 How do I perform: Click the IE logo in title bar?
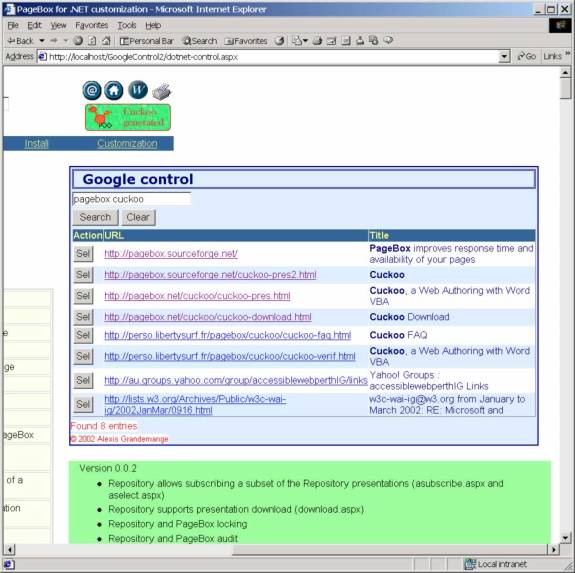10,9
